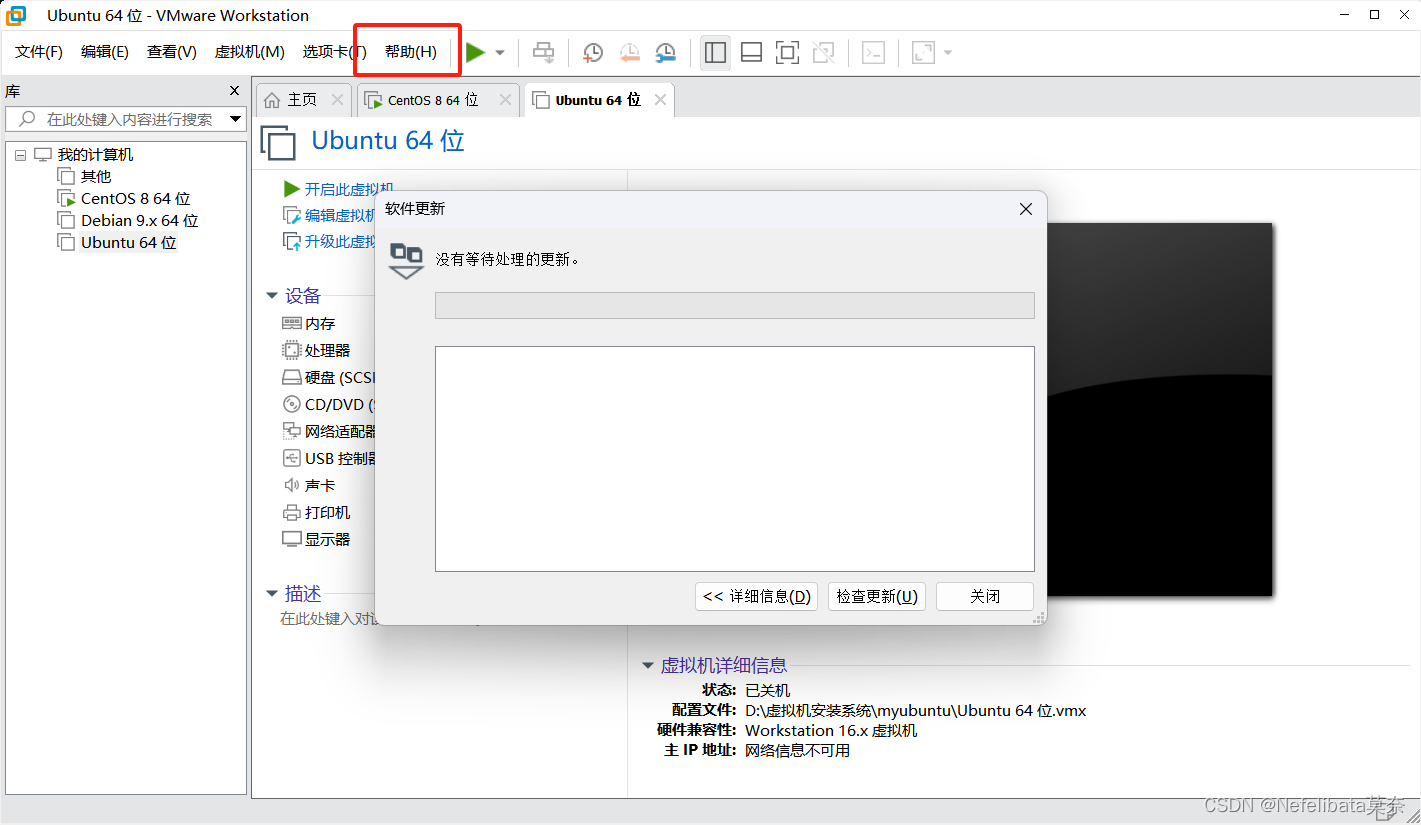Click the 详细信息(D) button in dialog
Image resolution: width=1421 pixels, height=825 pixels.
[757, 597]
